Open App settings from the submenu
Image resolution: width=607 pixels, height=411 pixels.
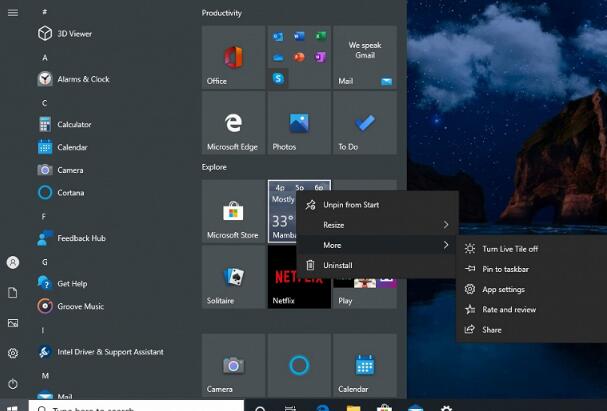[503, 289]
